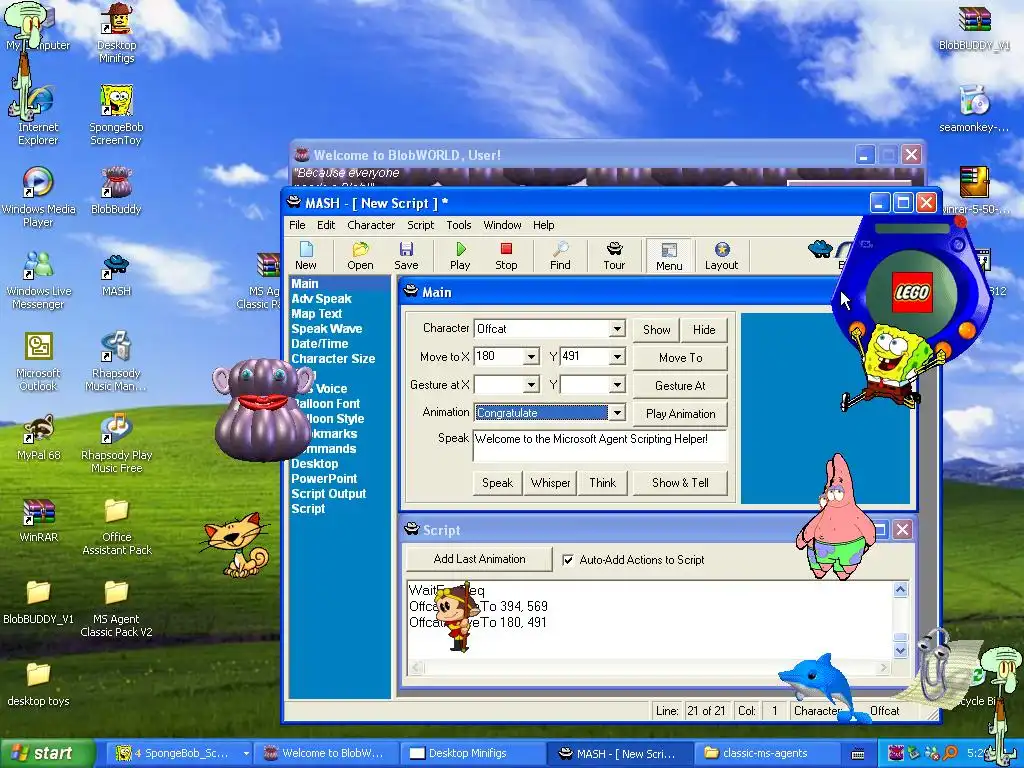Click the Whisper button
Image resolution: width=1024 pixels, height=768 pixels.
550,483
